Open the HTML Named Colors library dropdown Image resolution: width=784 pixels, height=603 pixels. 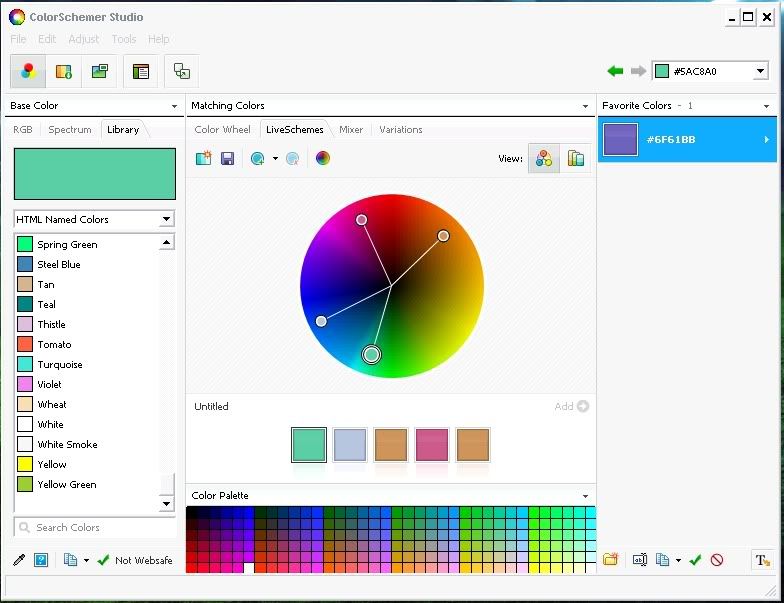[166, 218]
